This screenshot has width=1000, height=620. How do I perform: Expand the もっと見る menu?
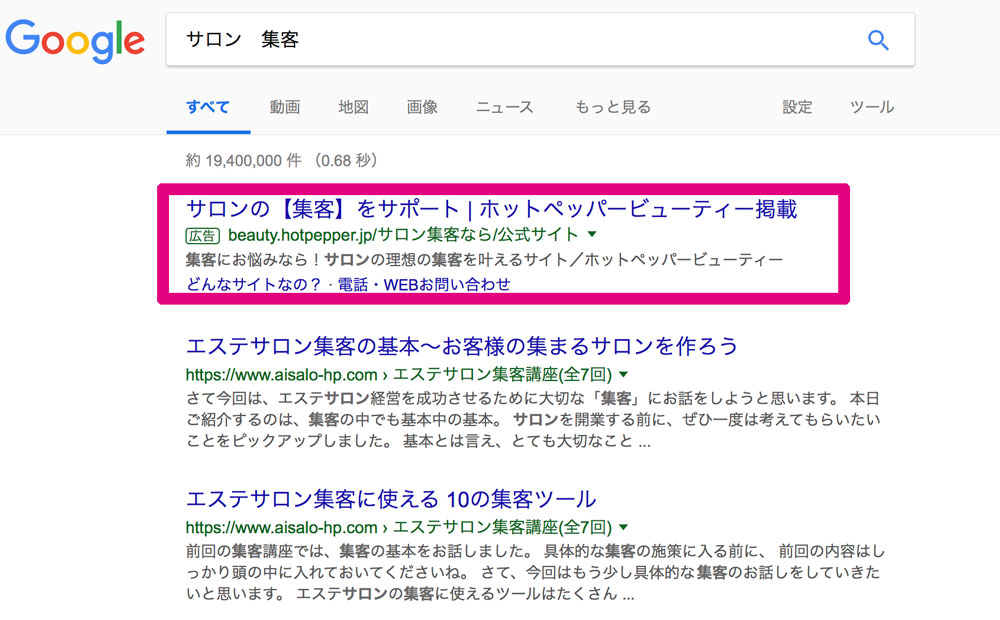(x=613, y=107)
